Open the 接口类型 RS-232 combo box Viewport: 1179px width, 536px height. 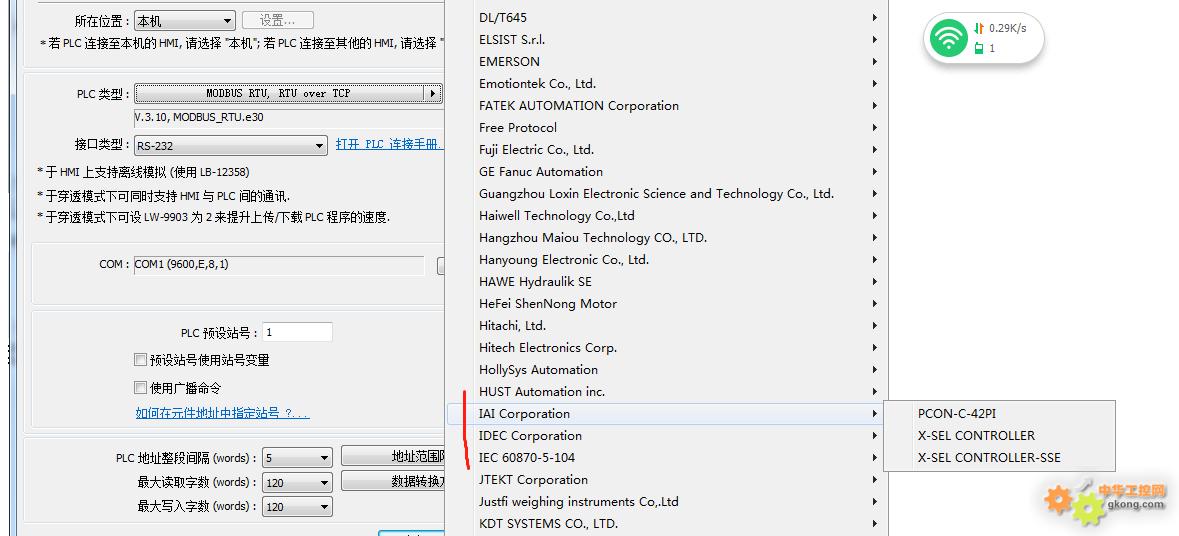click(x=231, y=146)
